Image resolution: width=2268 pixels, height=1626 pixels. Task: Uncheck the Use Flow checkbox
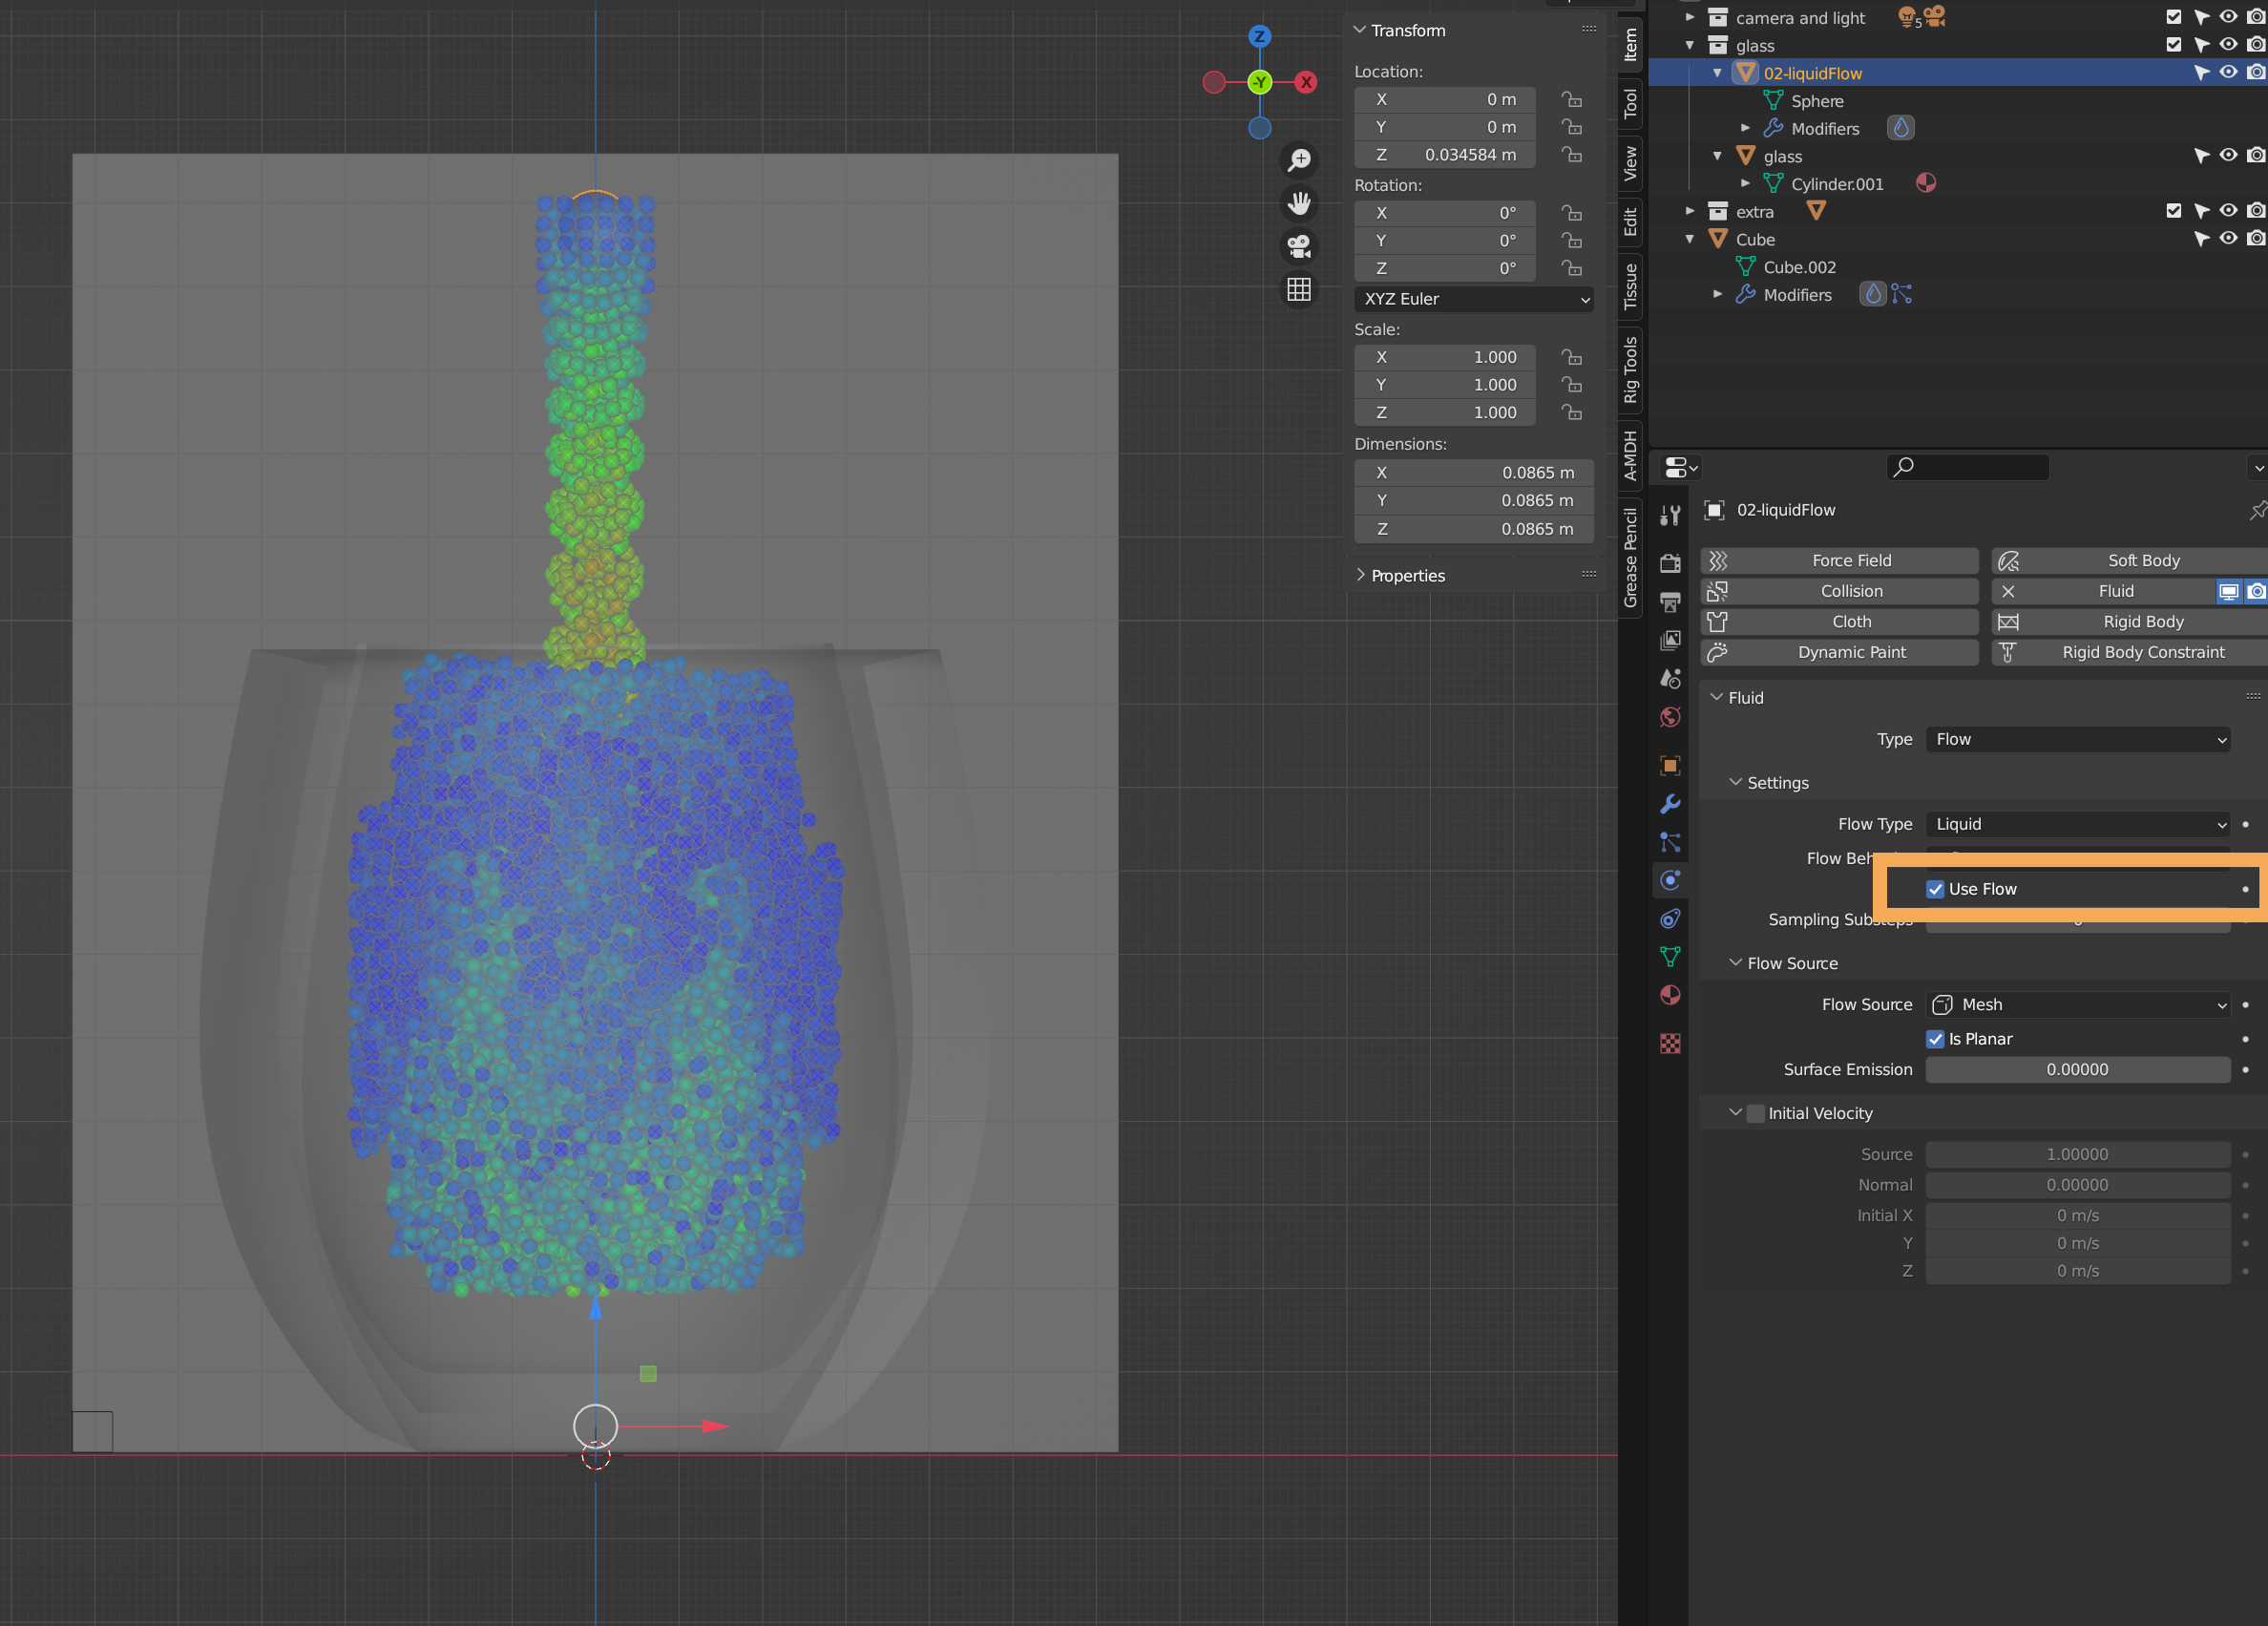coord(1935,889)
